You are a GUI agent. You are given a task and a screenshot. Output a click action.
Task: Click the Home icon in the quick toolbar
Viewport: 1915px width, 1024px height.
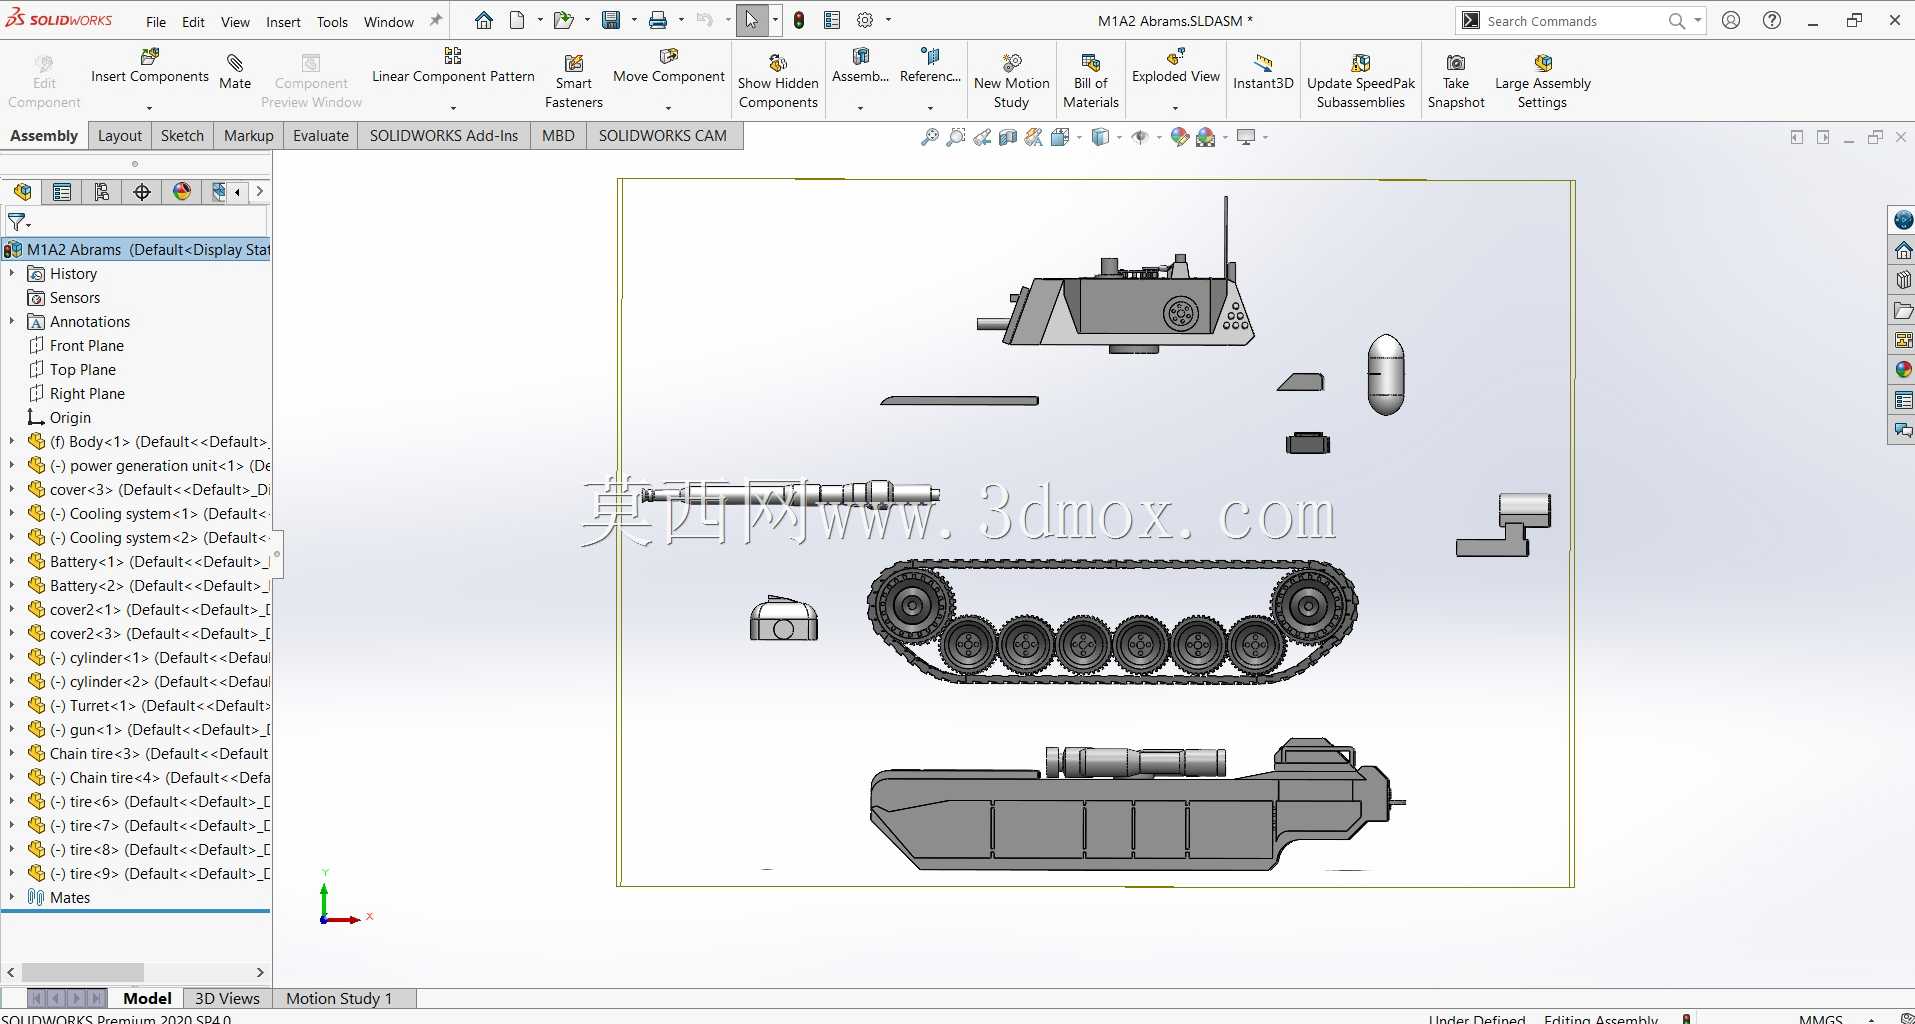[484, 20]
